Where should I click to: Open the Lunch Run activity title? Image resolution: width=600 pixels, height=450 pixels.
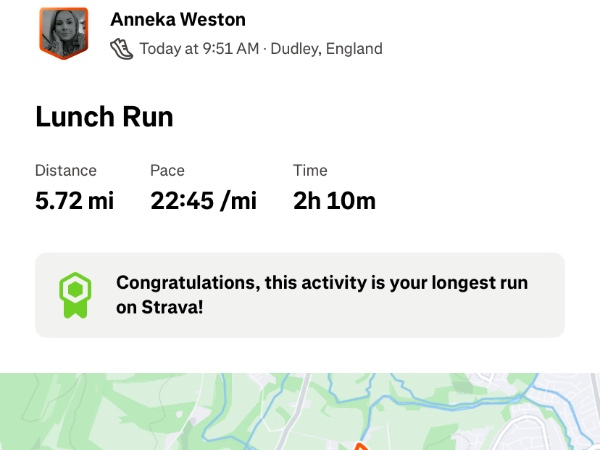tap(104, 117)
